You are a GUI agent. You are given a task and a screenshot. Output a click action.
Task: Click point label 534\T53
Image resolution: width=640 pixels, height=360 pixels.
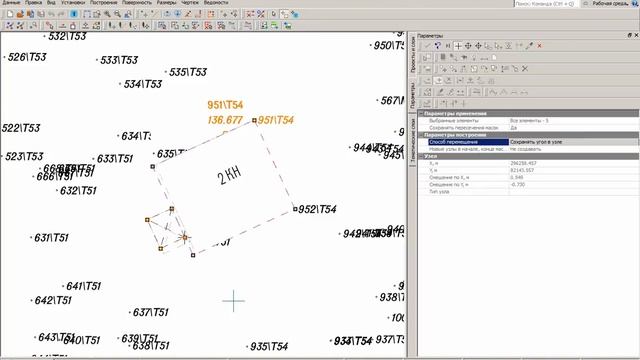143,84
